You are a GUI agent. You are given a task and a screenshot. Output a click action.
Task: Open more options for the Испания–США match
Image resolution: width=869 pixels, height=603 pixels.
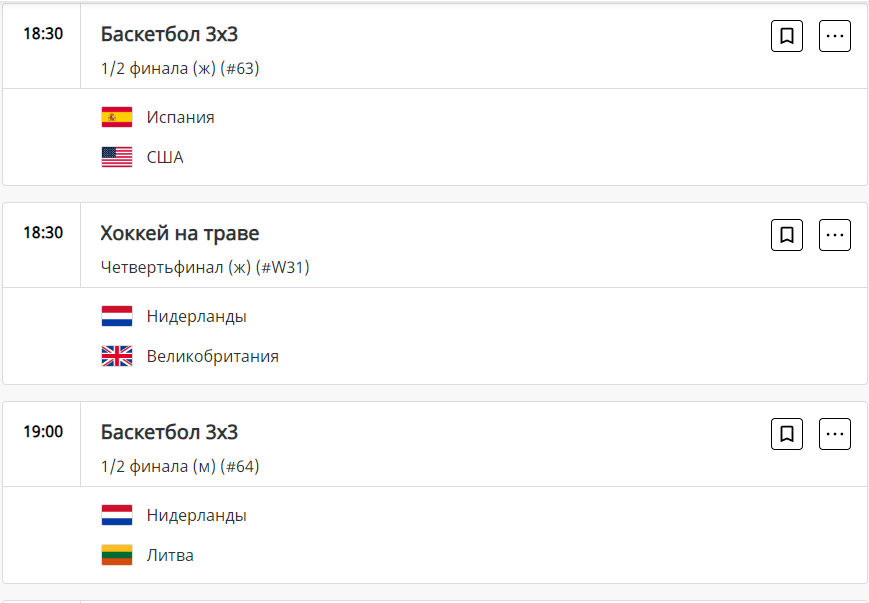coord(835,36)
